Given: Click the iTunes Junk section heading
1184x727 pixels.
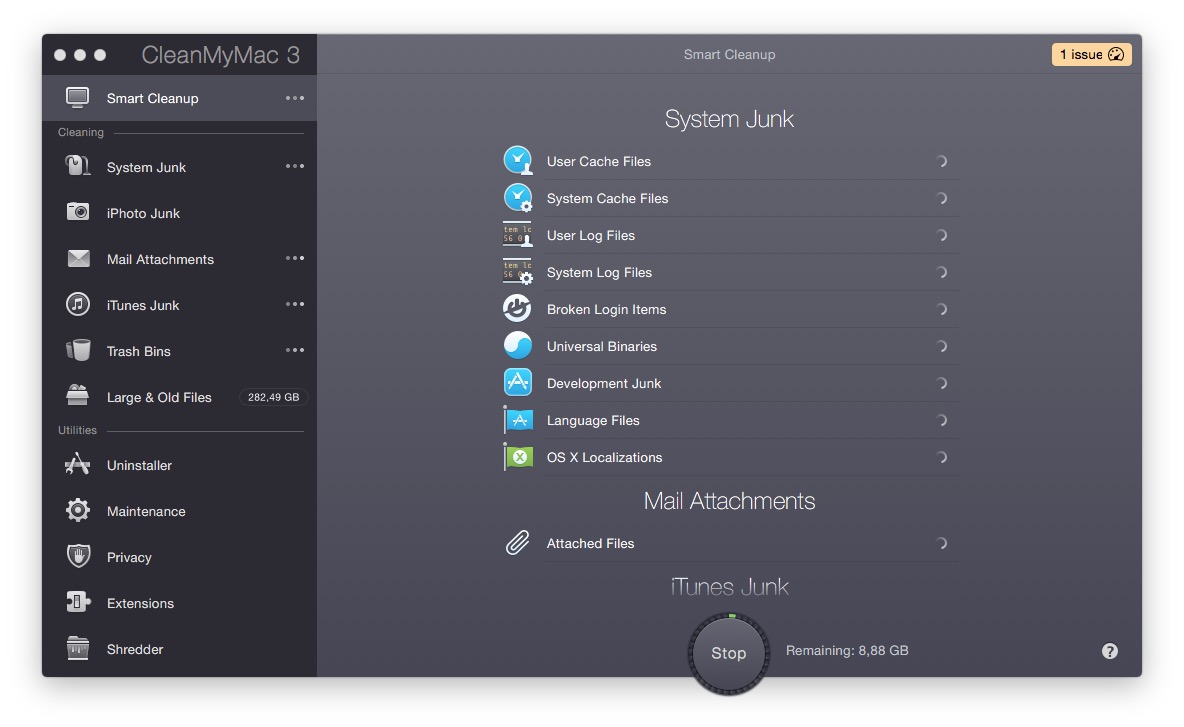Looking at the screenshot, I should [x=729, y=587].
